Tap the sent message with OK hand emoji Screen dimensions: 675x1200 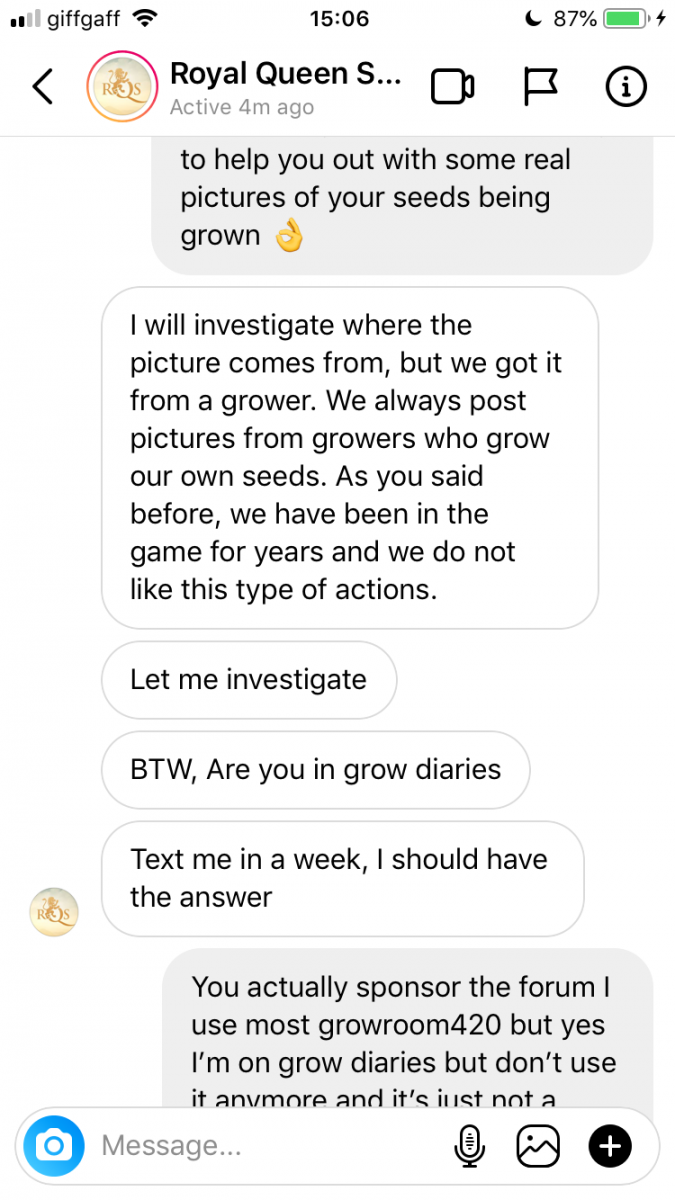tap(401, 198)
